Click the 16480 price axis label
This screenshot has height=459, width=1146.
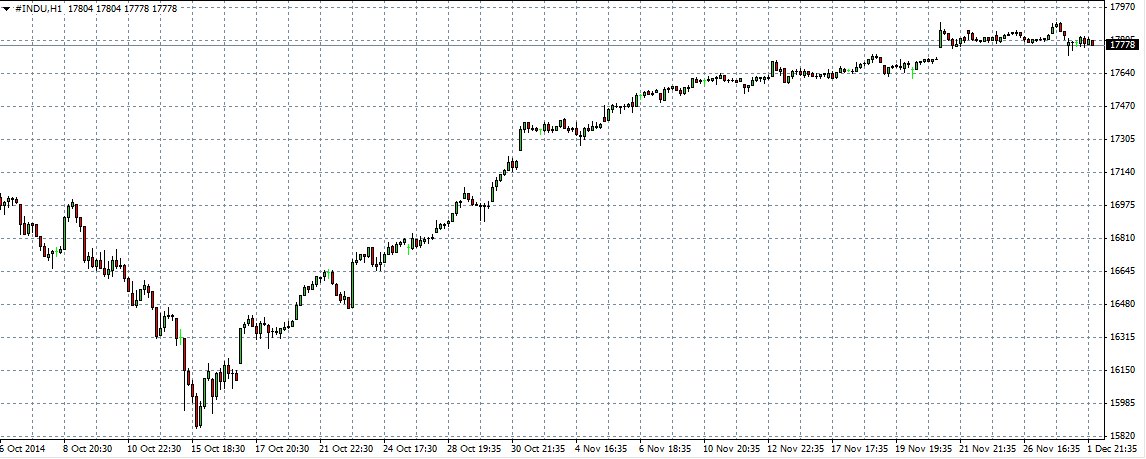tap(1123, 304)
